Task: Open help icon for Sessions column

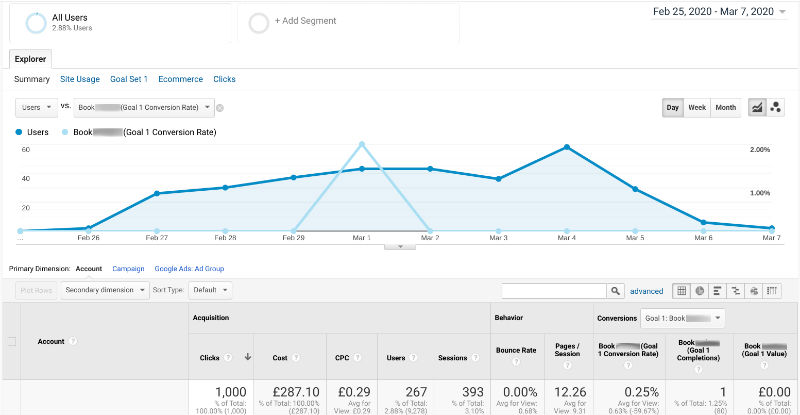Action: [475, 357]
